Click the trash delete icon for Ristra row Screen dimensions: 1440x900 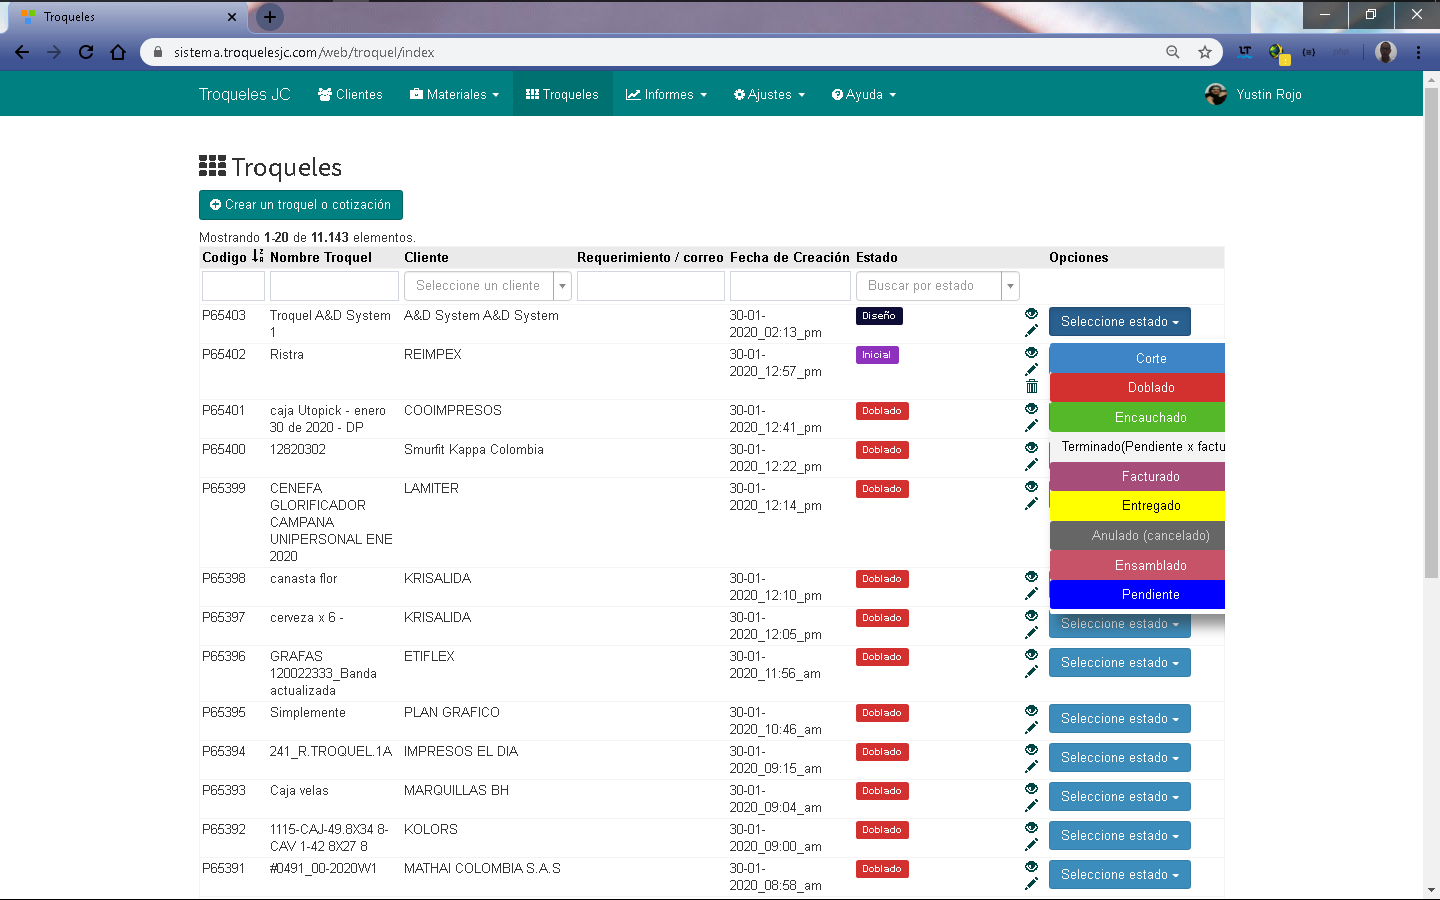click(1031, 387)
